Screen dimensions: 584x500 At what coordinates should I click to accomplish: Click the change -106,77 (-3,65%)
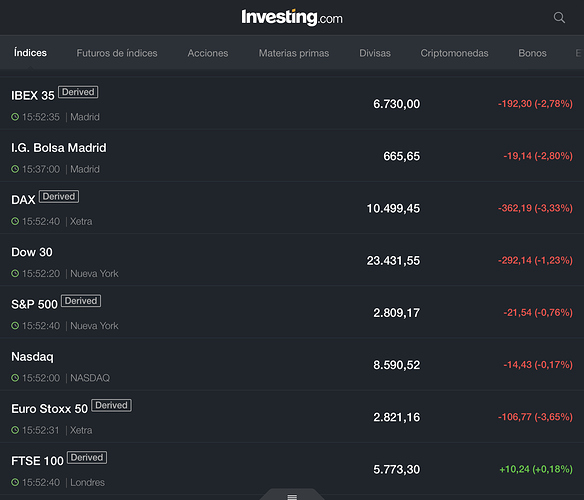point(535,417)
